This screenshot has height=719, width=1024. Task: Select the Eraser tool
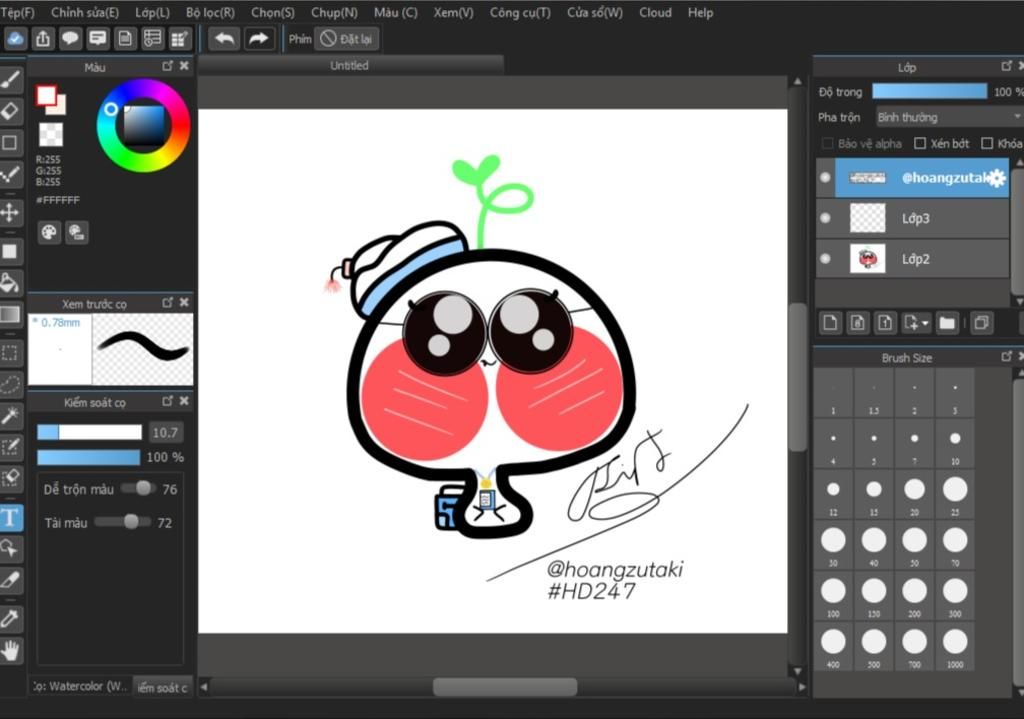[x=10, y=111]
